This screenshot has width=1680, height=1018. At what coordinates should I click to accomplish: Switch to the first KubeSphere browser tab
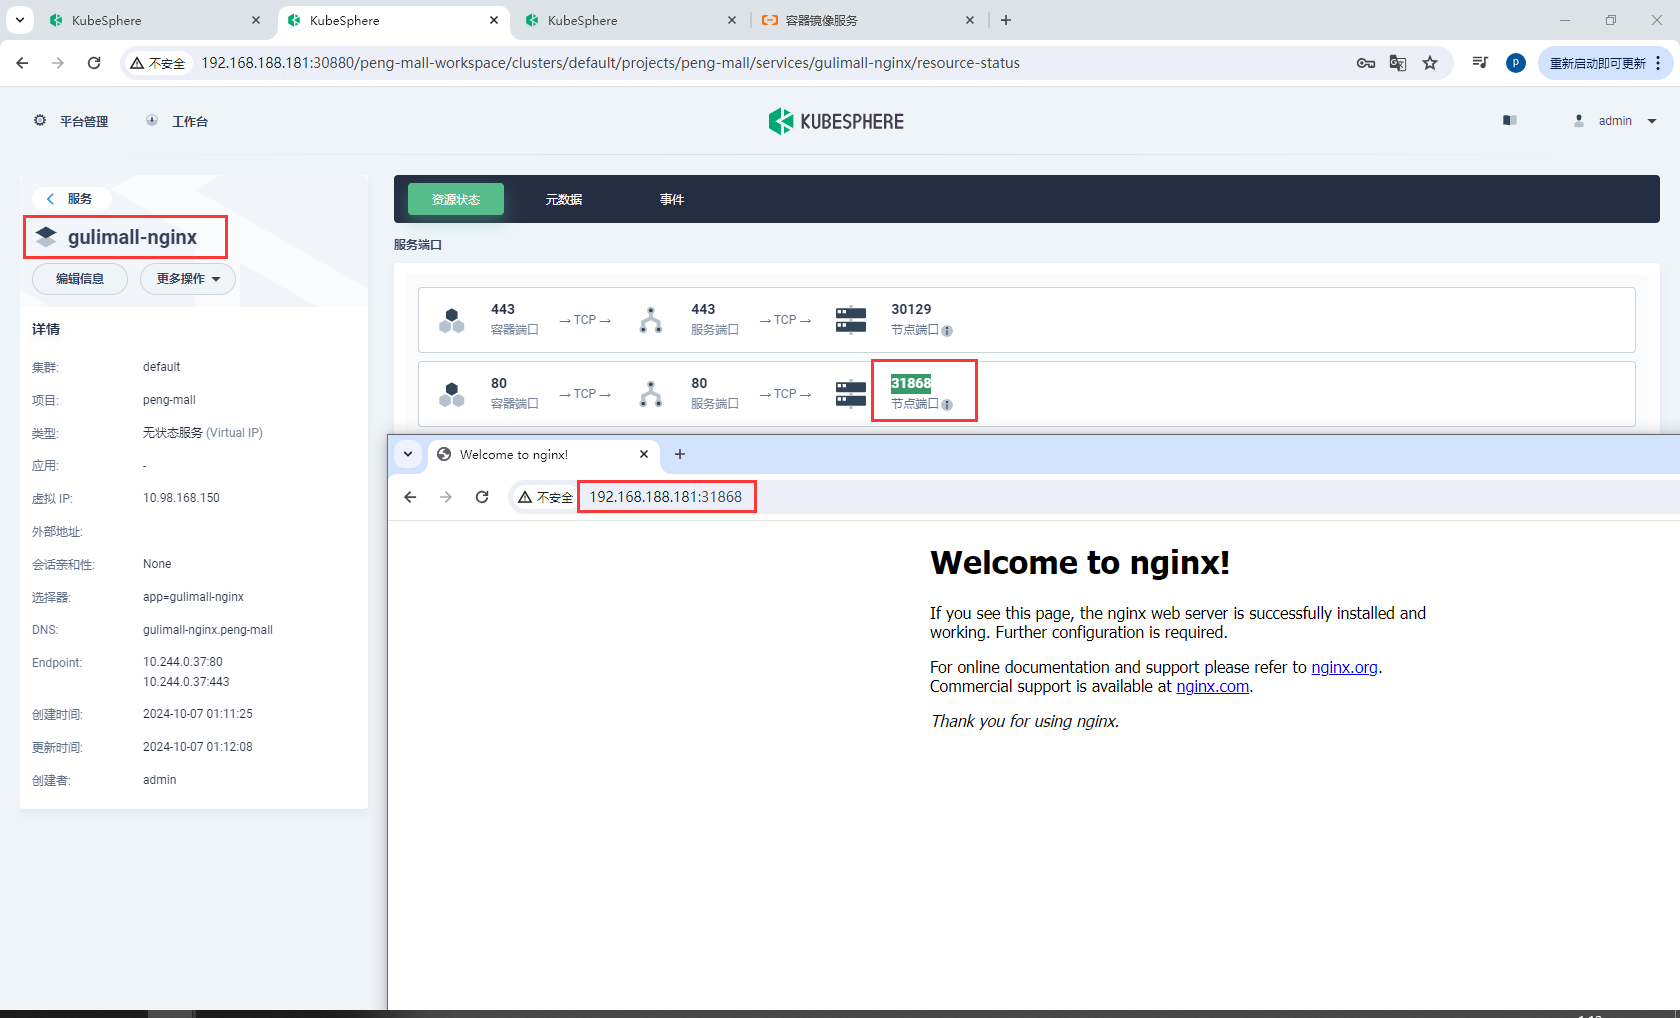click(155, 20)
